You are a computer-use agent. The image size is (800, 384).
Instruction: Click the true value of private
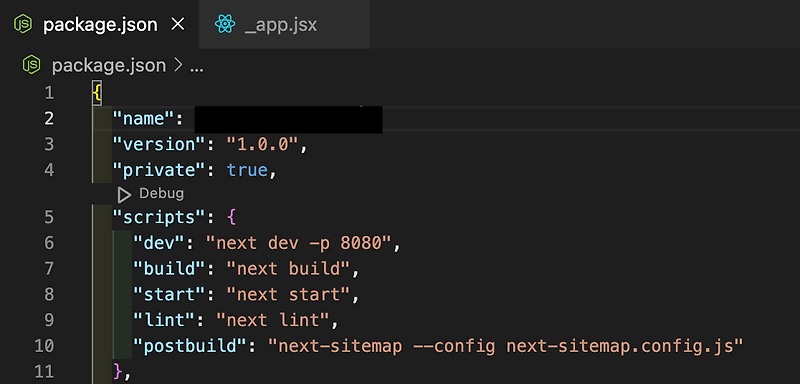pos(247,170)
